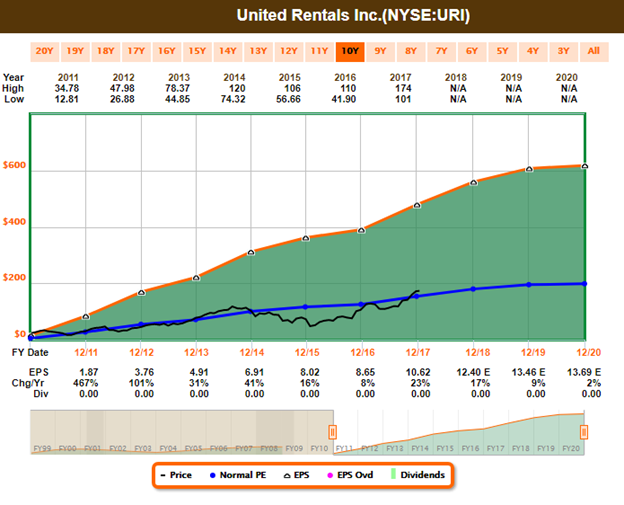
Task: Show All years of data
Action: [x=594, y=51]
